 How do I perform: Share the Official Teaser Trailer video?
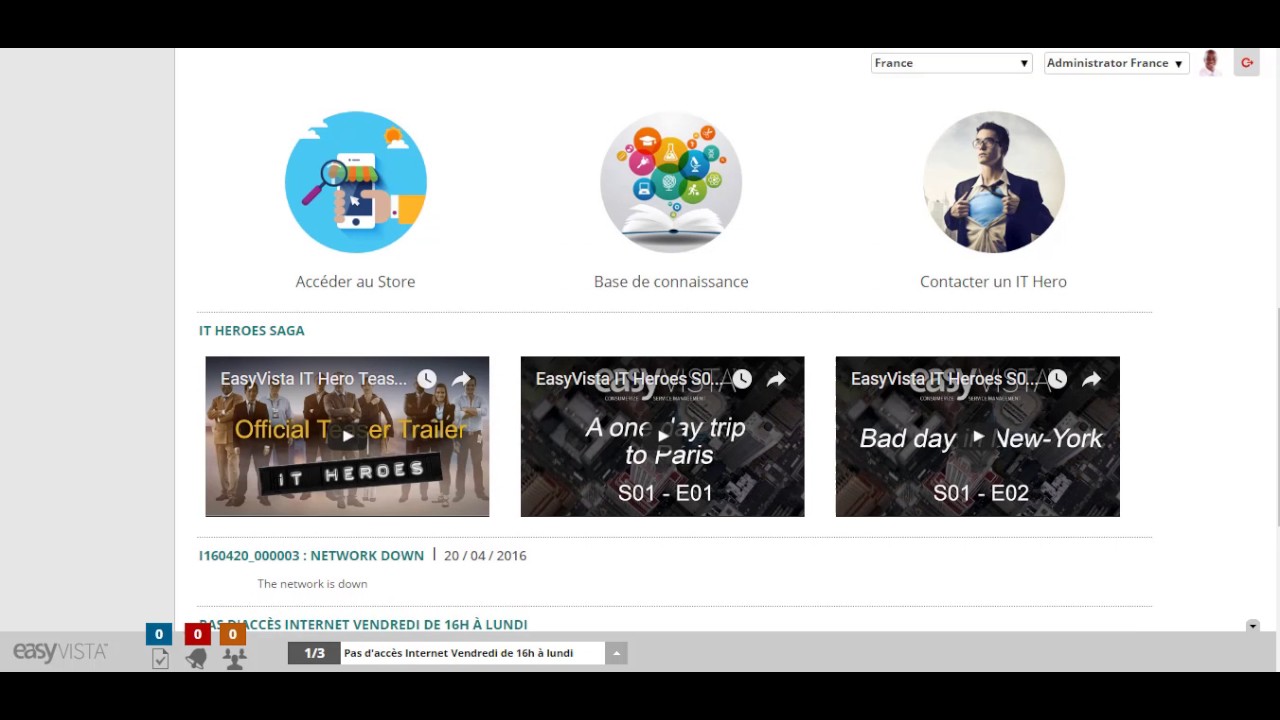coord(461,379)
